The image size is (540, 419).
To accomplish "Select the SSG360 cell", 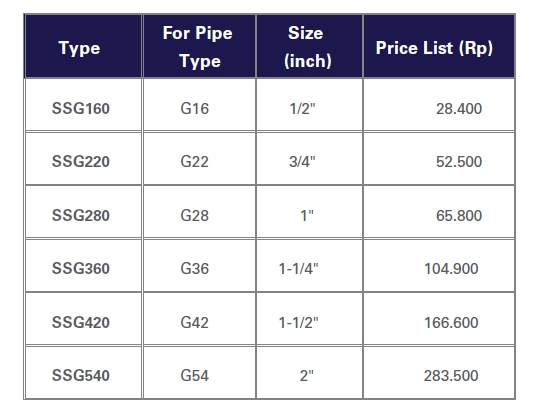I will tap(83, 265).
